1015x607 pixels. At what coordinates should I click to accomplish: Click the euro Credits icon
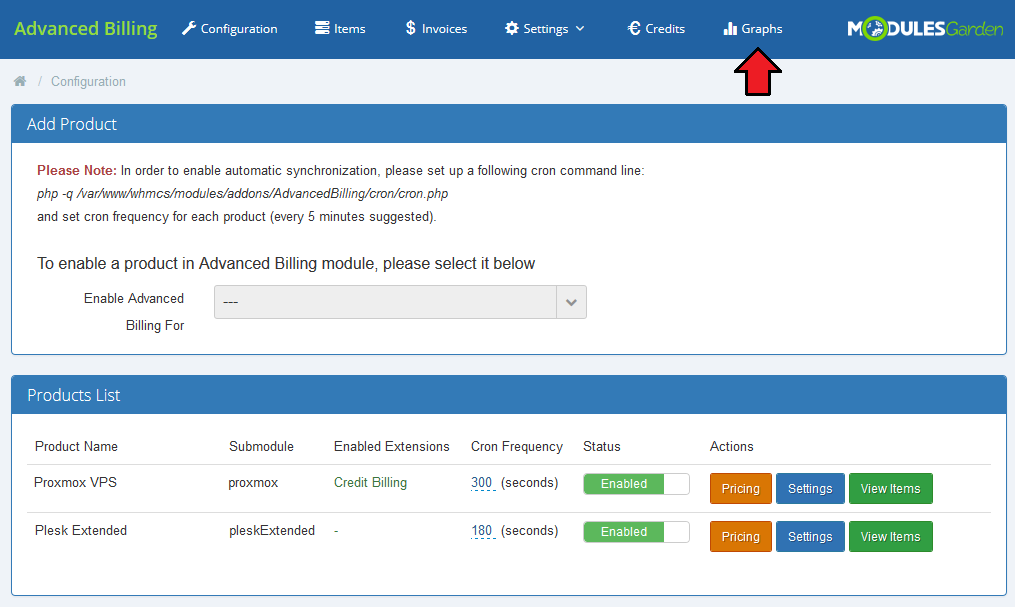[x=634, y=28]
